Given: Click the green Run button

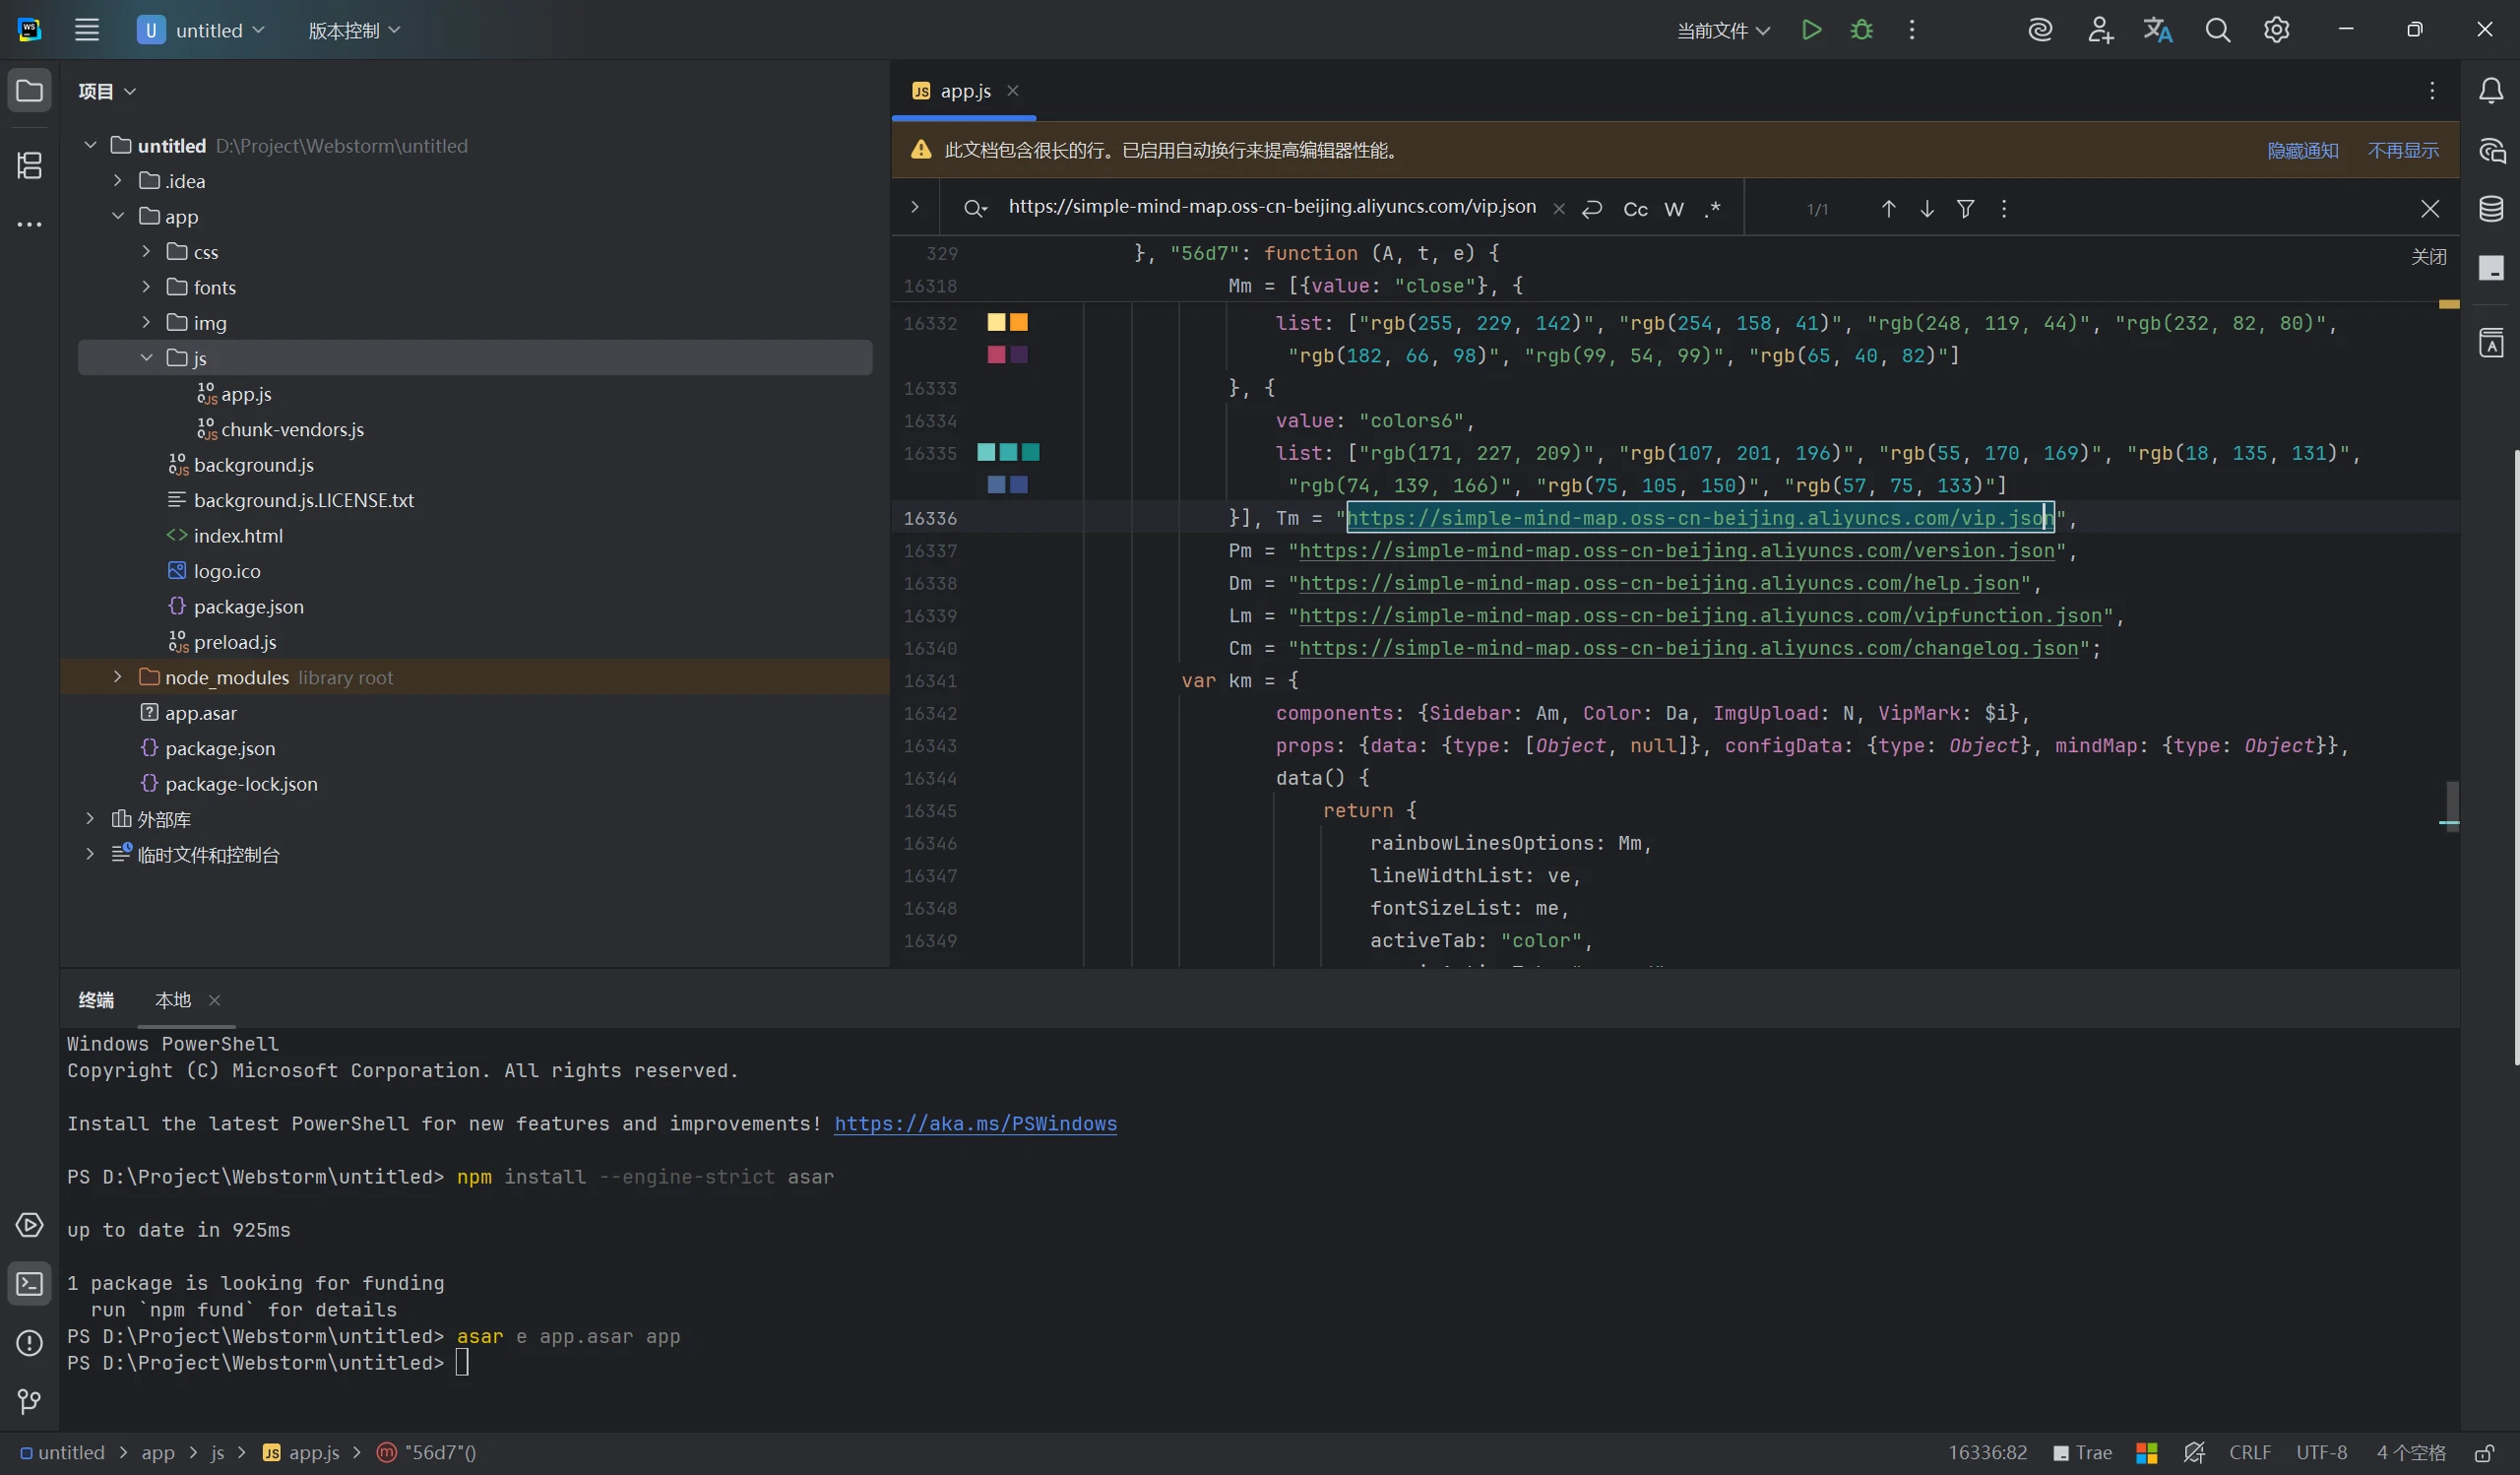Looking at the screenshot, I should pos(1811,30).
